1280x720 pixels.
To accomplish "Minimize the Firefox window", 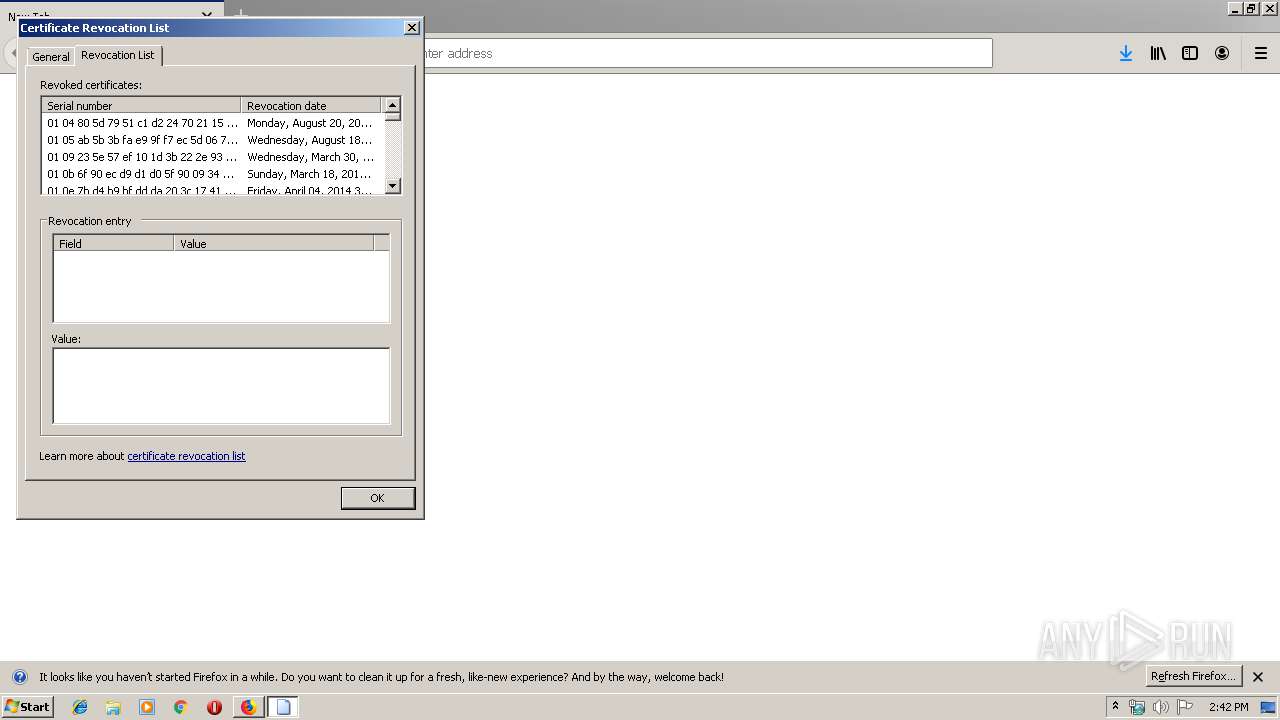I will pos(1235,8).
